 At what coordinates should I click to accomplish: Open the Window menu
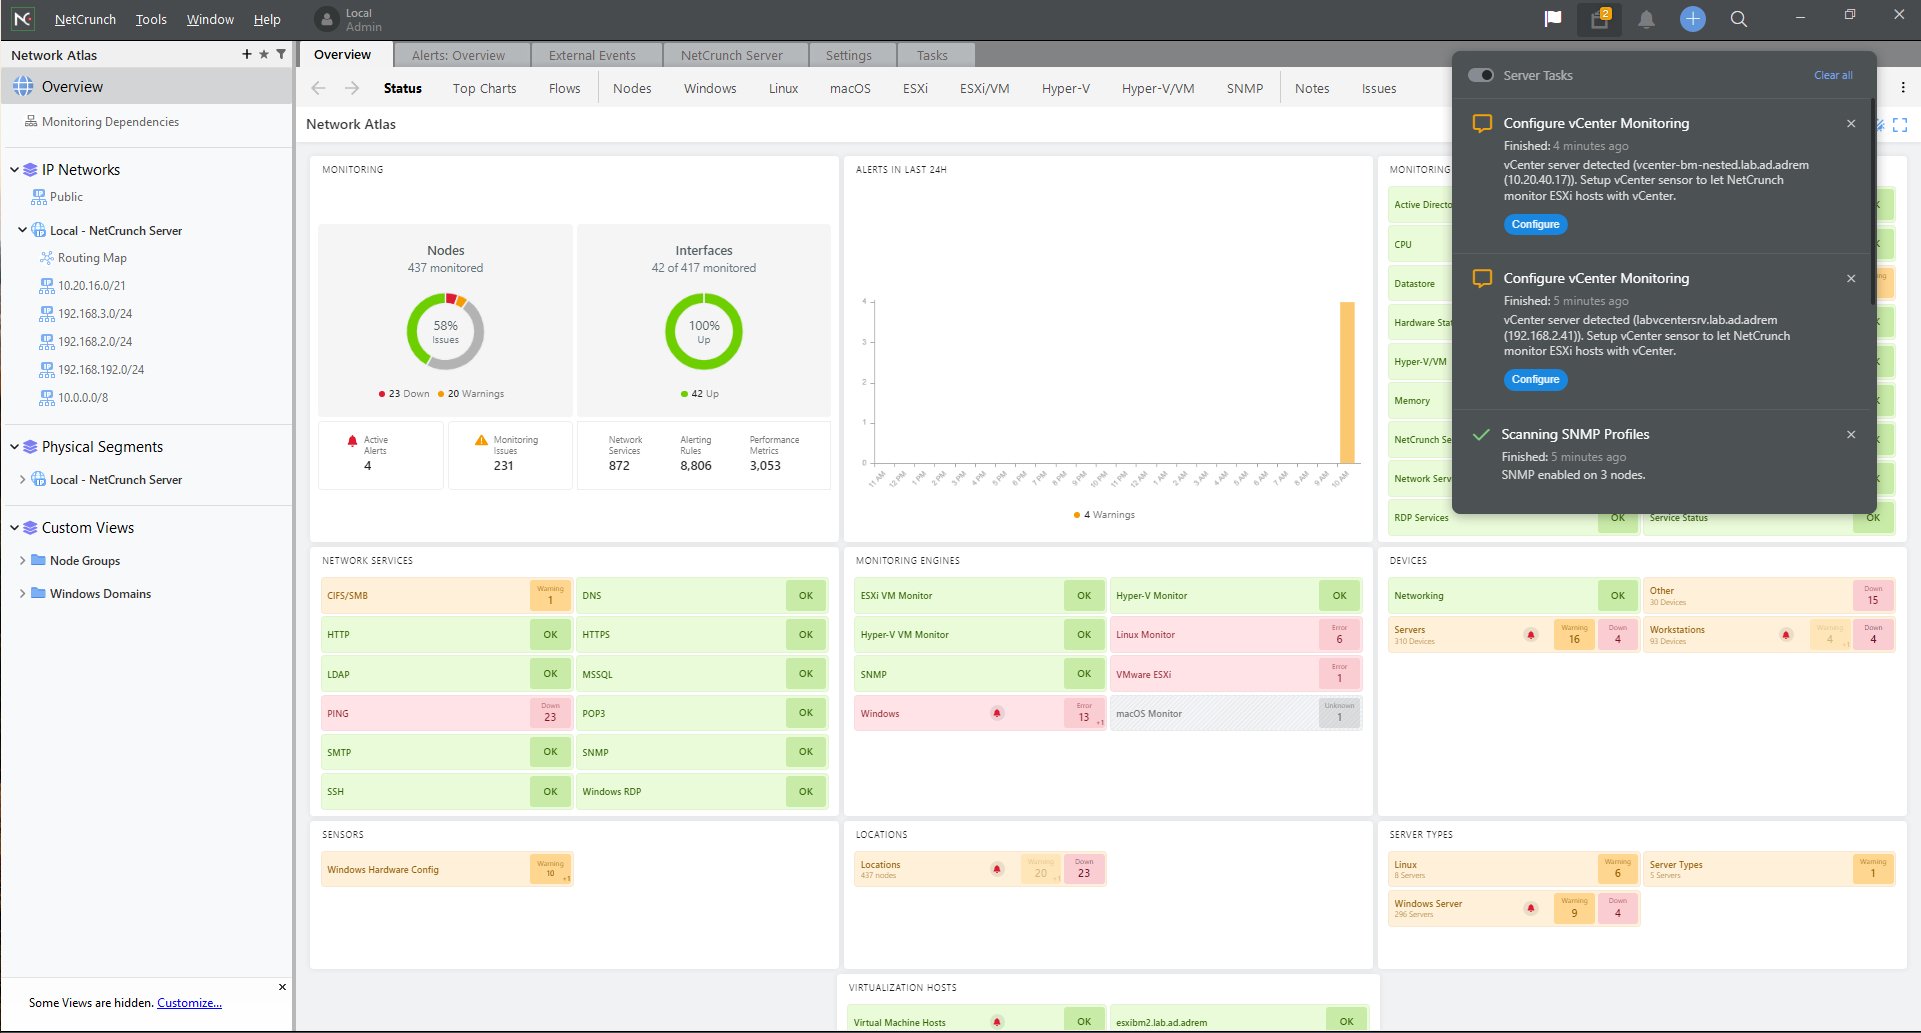[x=210, y=19]
